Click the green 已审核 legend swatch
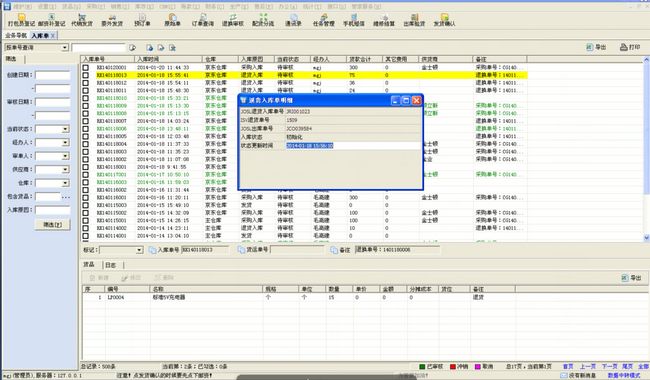This screenshot has height=380, width=650. point(422,367)
